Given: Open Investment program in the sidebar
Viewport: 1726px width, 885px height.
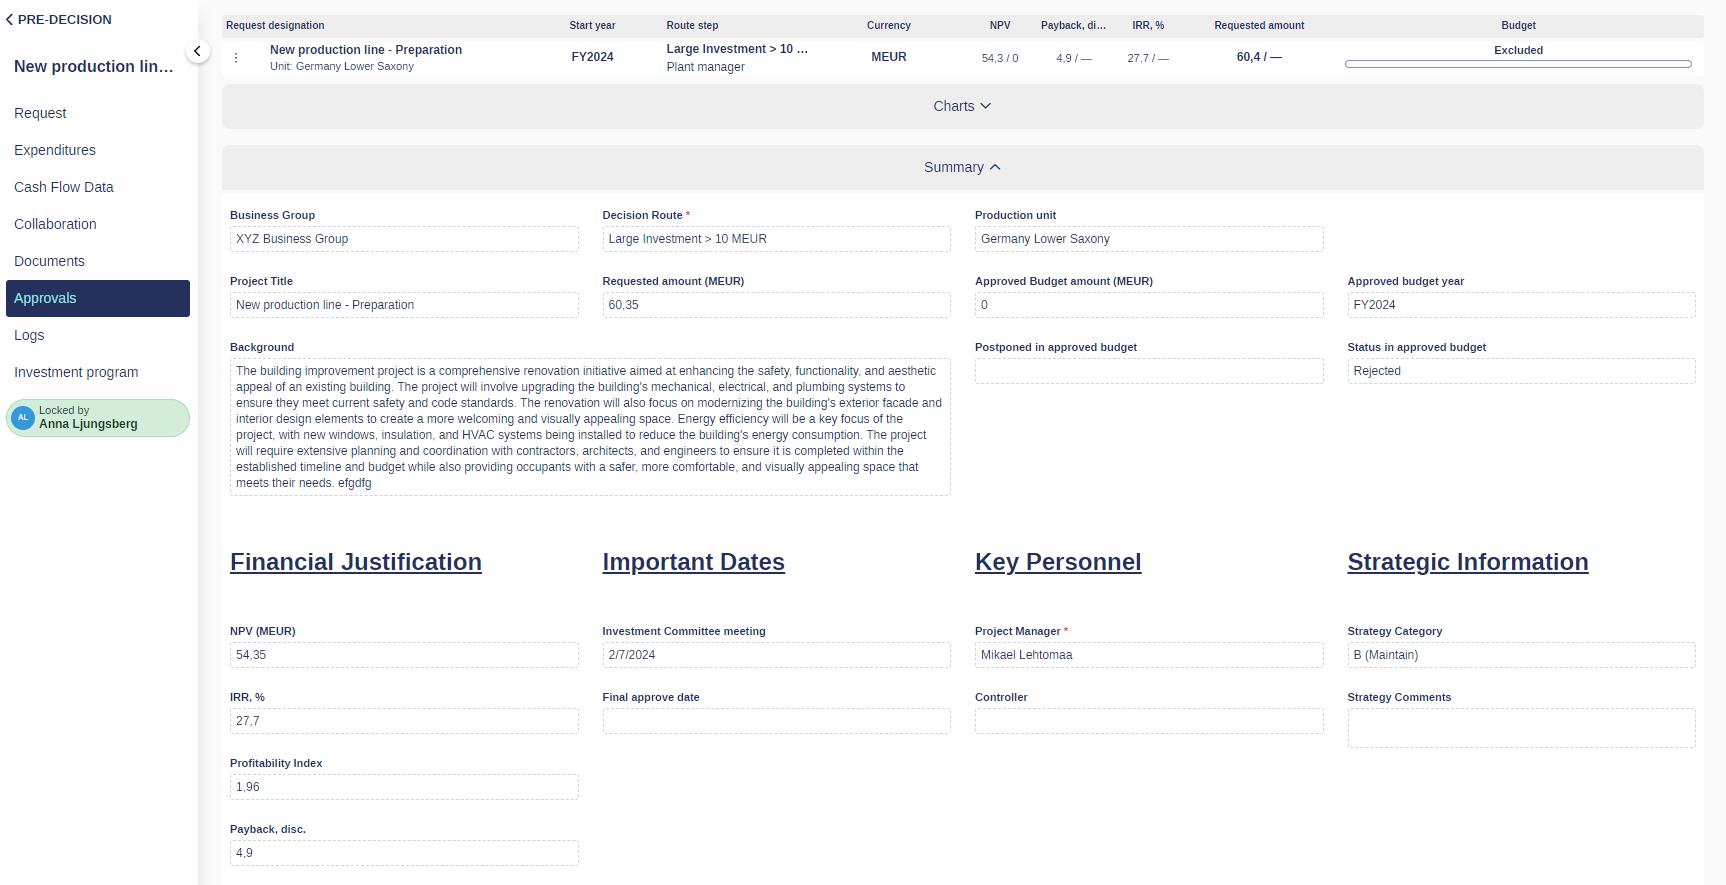Looking at the screenshot, I should click(x=76, y=372).
